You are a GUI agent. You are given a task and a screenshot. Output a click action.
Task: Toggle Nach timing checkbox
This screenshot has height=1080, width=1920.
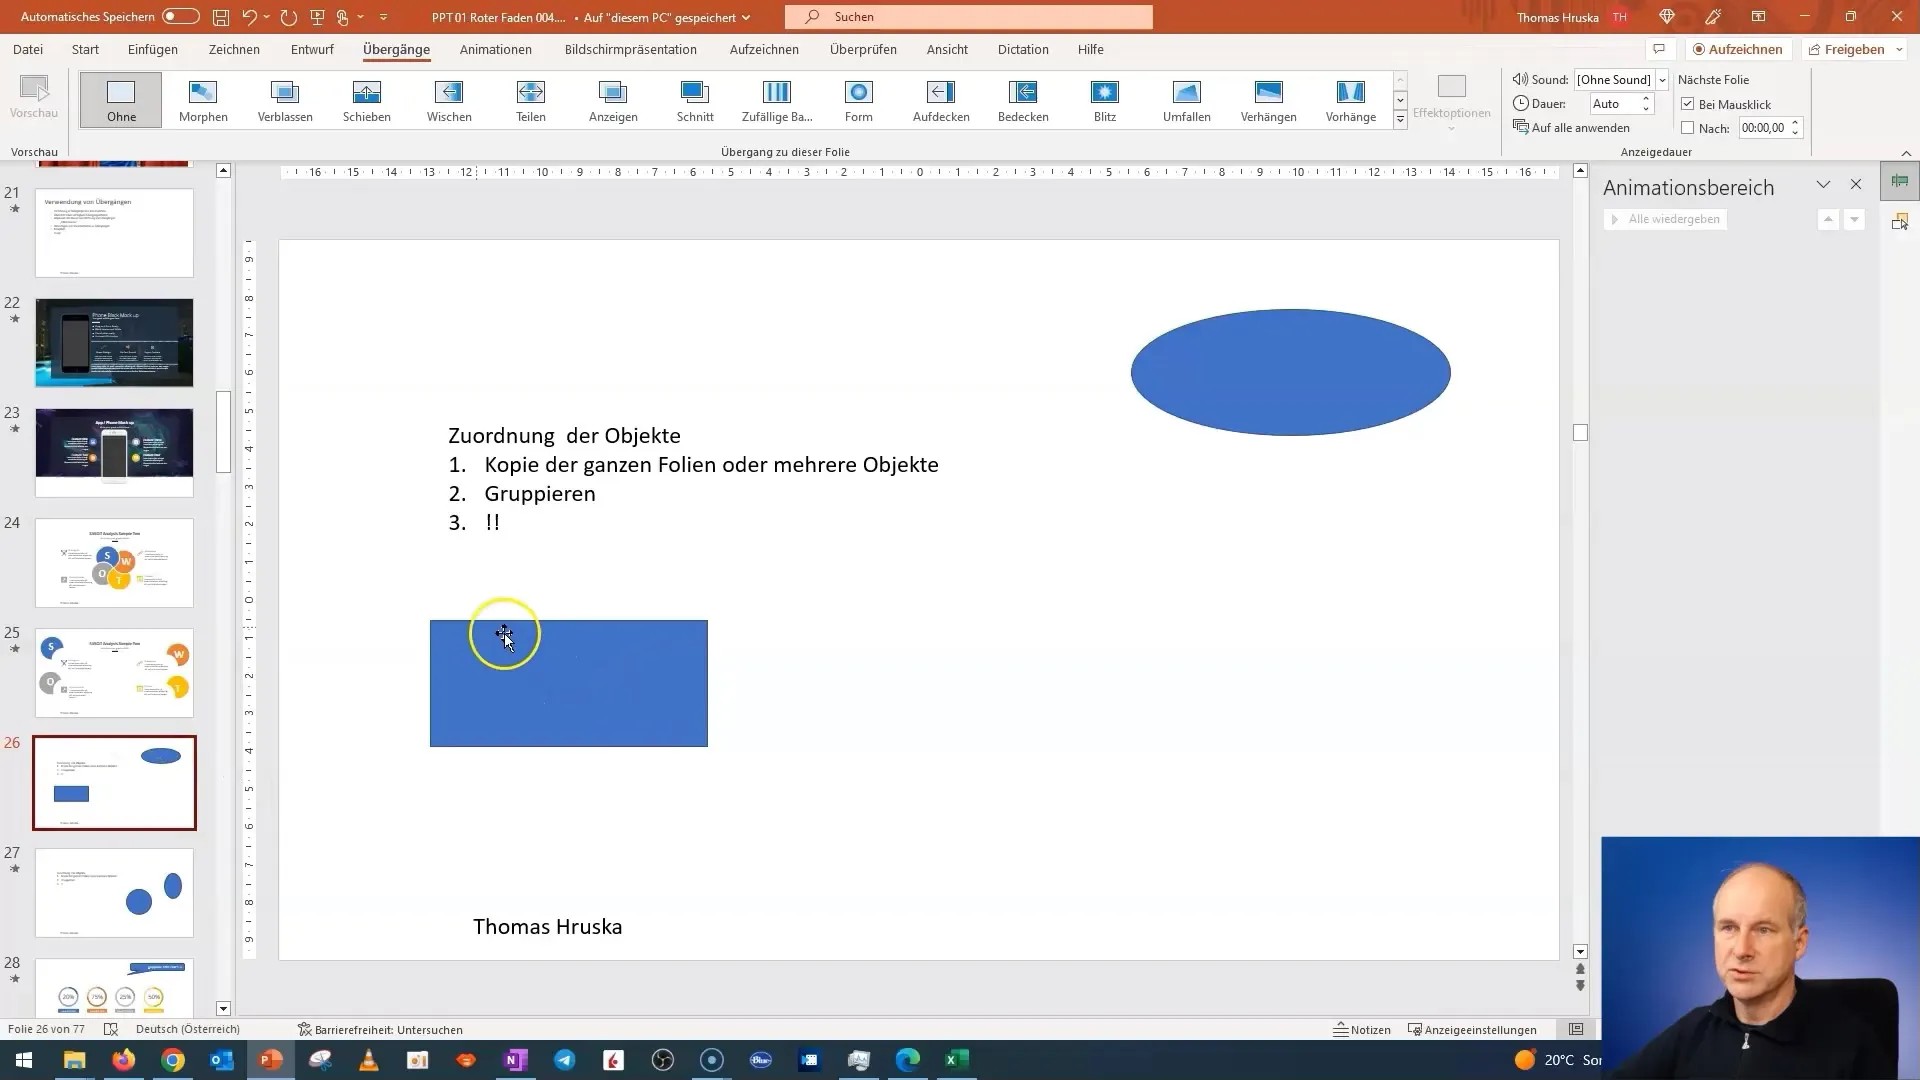coord(1688,127)
